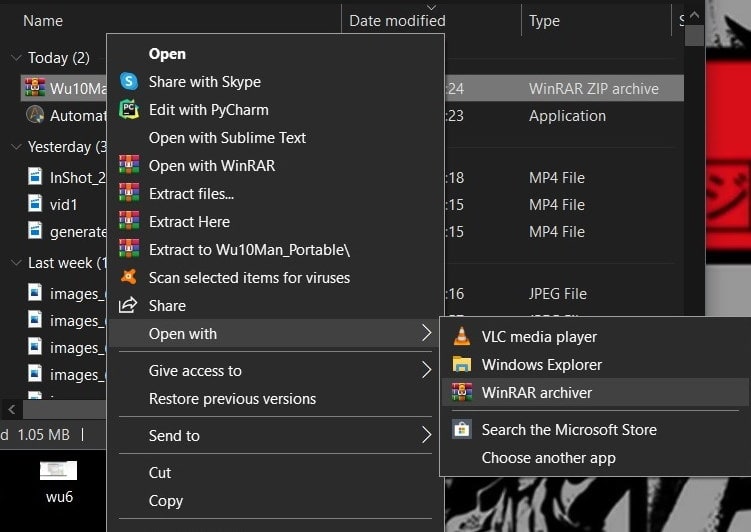Viewport: 751px width, 532px height.
Task: Click the WinRAR ZIP archive type cell
Action: 594,89
